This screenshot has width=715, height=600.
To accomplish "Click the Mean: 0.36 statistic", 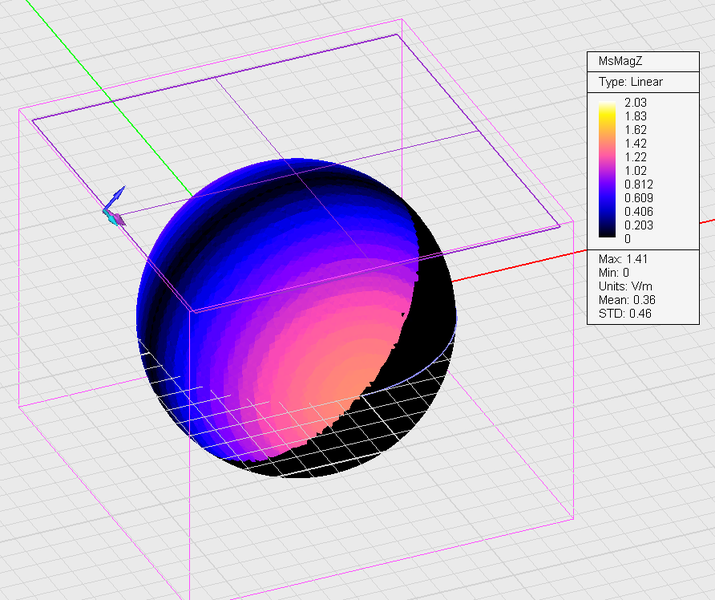I will coord(629,301).
